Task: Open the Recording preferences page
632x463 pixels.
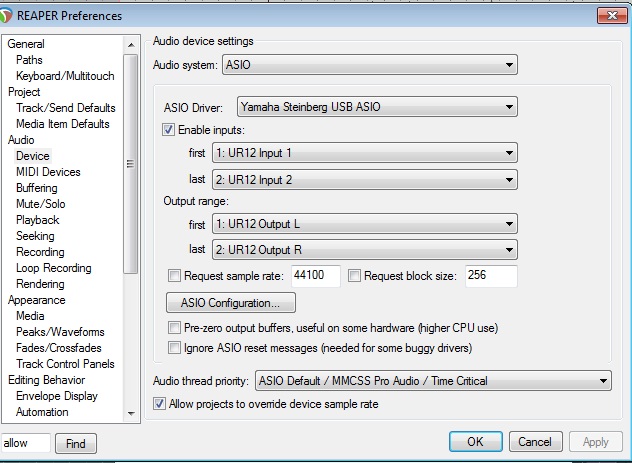Action: [40, 252]
